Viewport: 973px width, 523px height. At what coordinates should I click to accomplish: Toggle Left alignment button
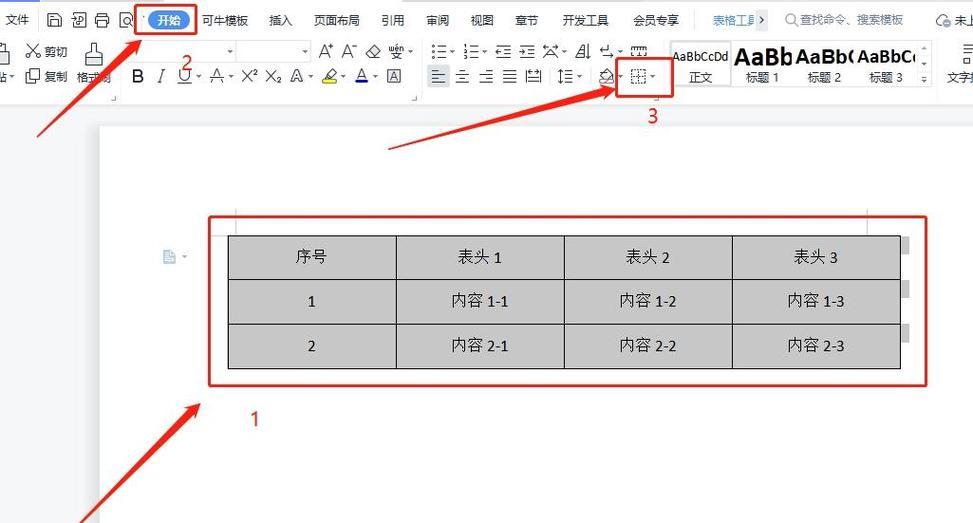tap(439, 76)
